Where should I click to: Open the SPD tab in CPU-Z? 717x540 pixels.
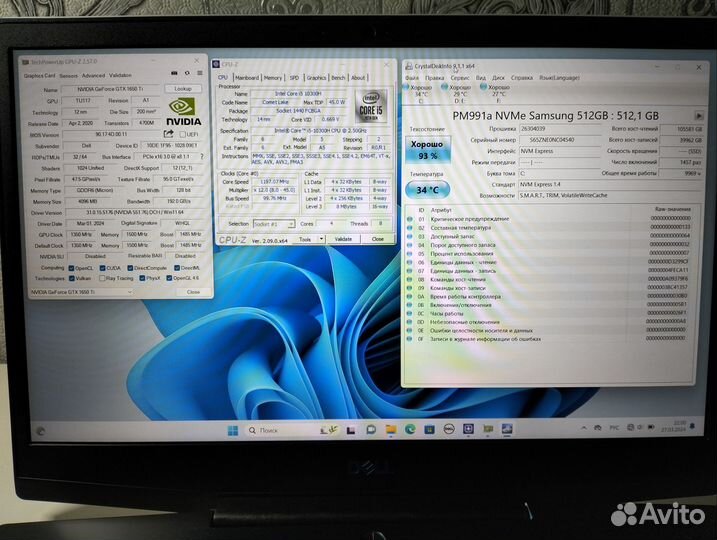pyautogui.click(x=294, y=78)
